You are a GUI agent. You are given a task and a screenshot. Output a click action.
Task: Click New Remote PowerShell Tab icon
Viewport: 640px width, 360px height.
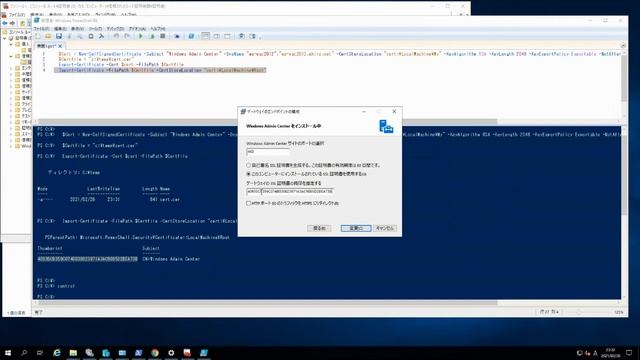177,36
